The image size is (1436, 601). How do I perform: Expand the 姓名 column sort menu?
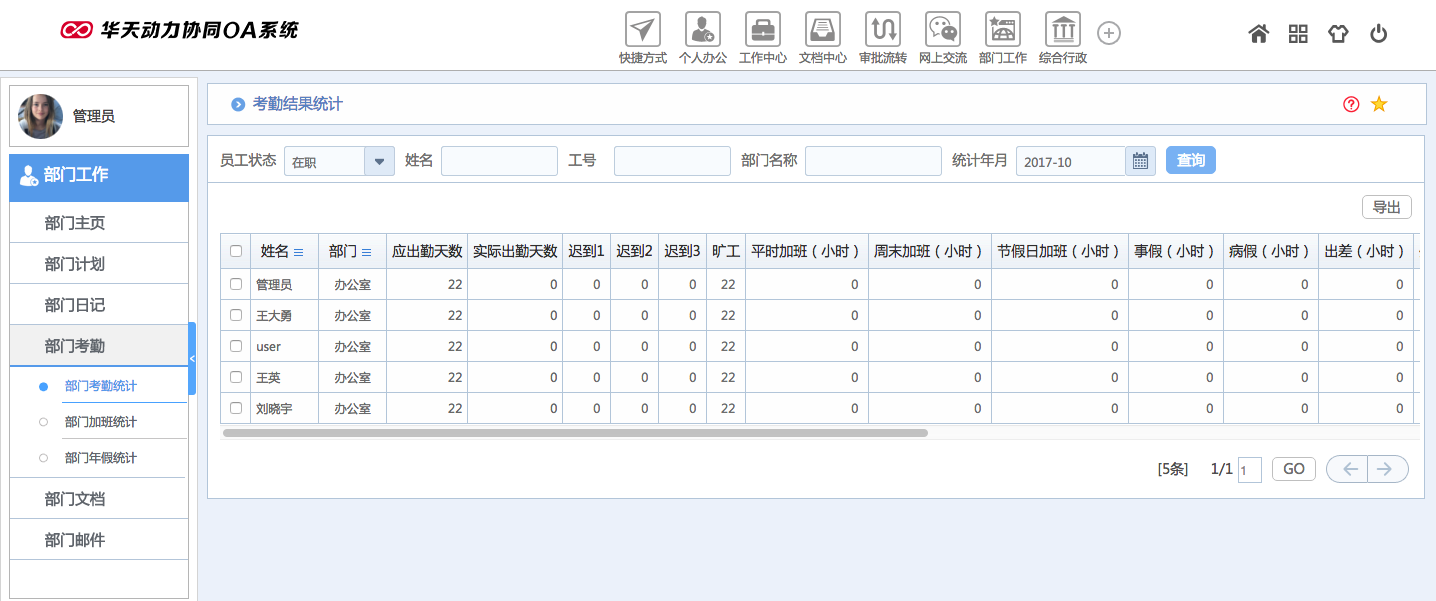(300, 252)
